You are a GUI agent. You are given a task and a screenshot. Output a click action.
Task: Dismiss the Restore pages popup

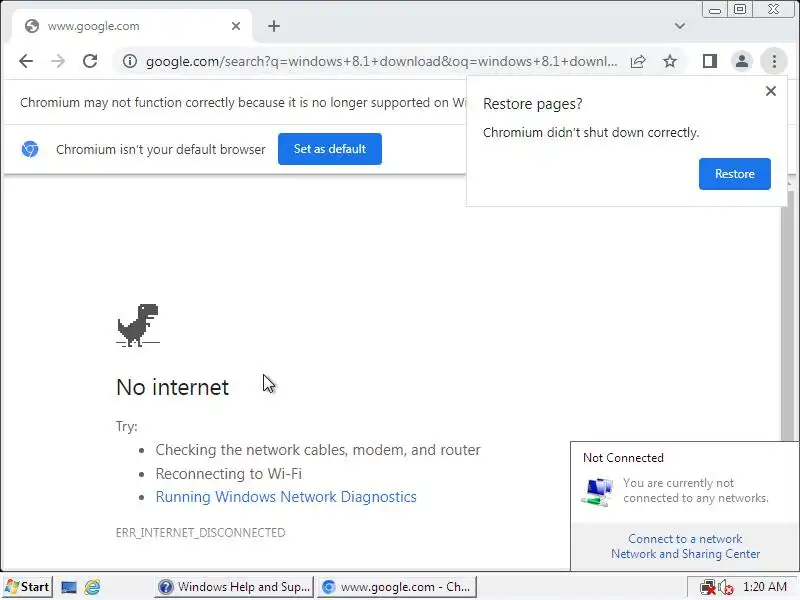(x=771, y=91)
